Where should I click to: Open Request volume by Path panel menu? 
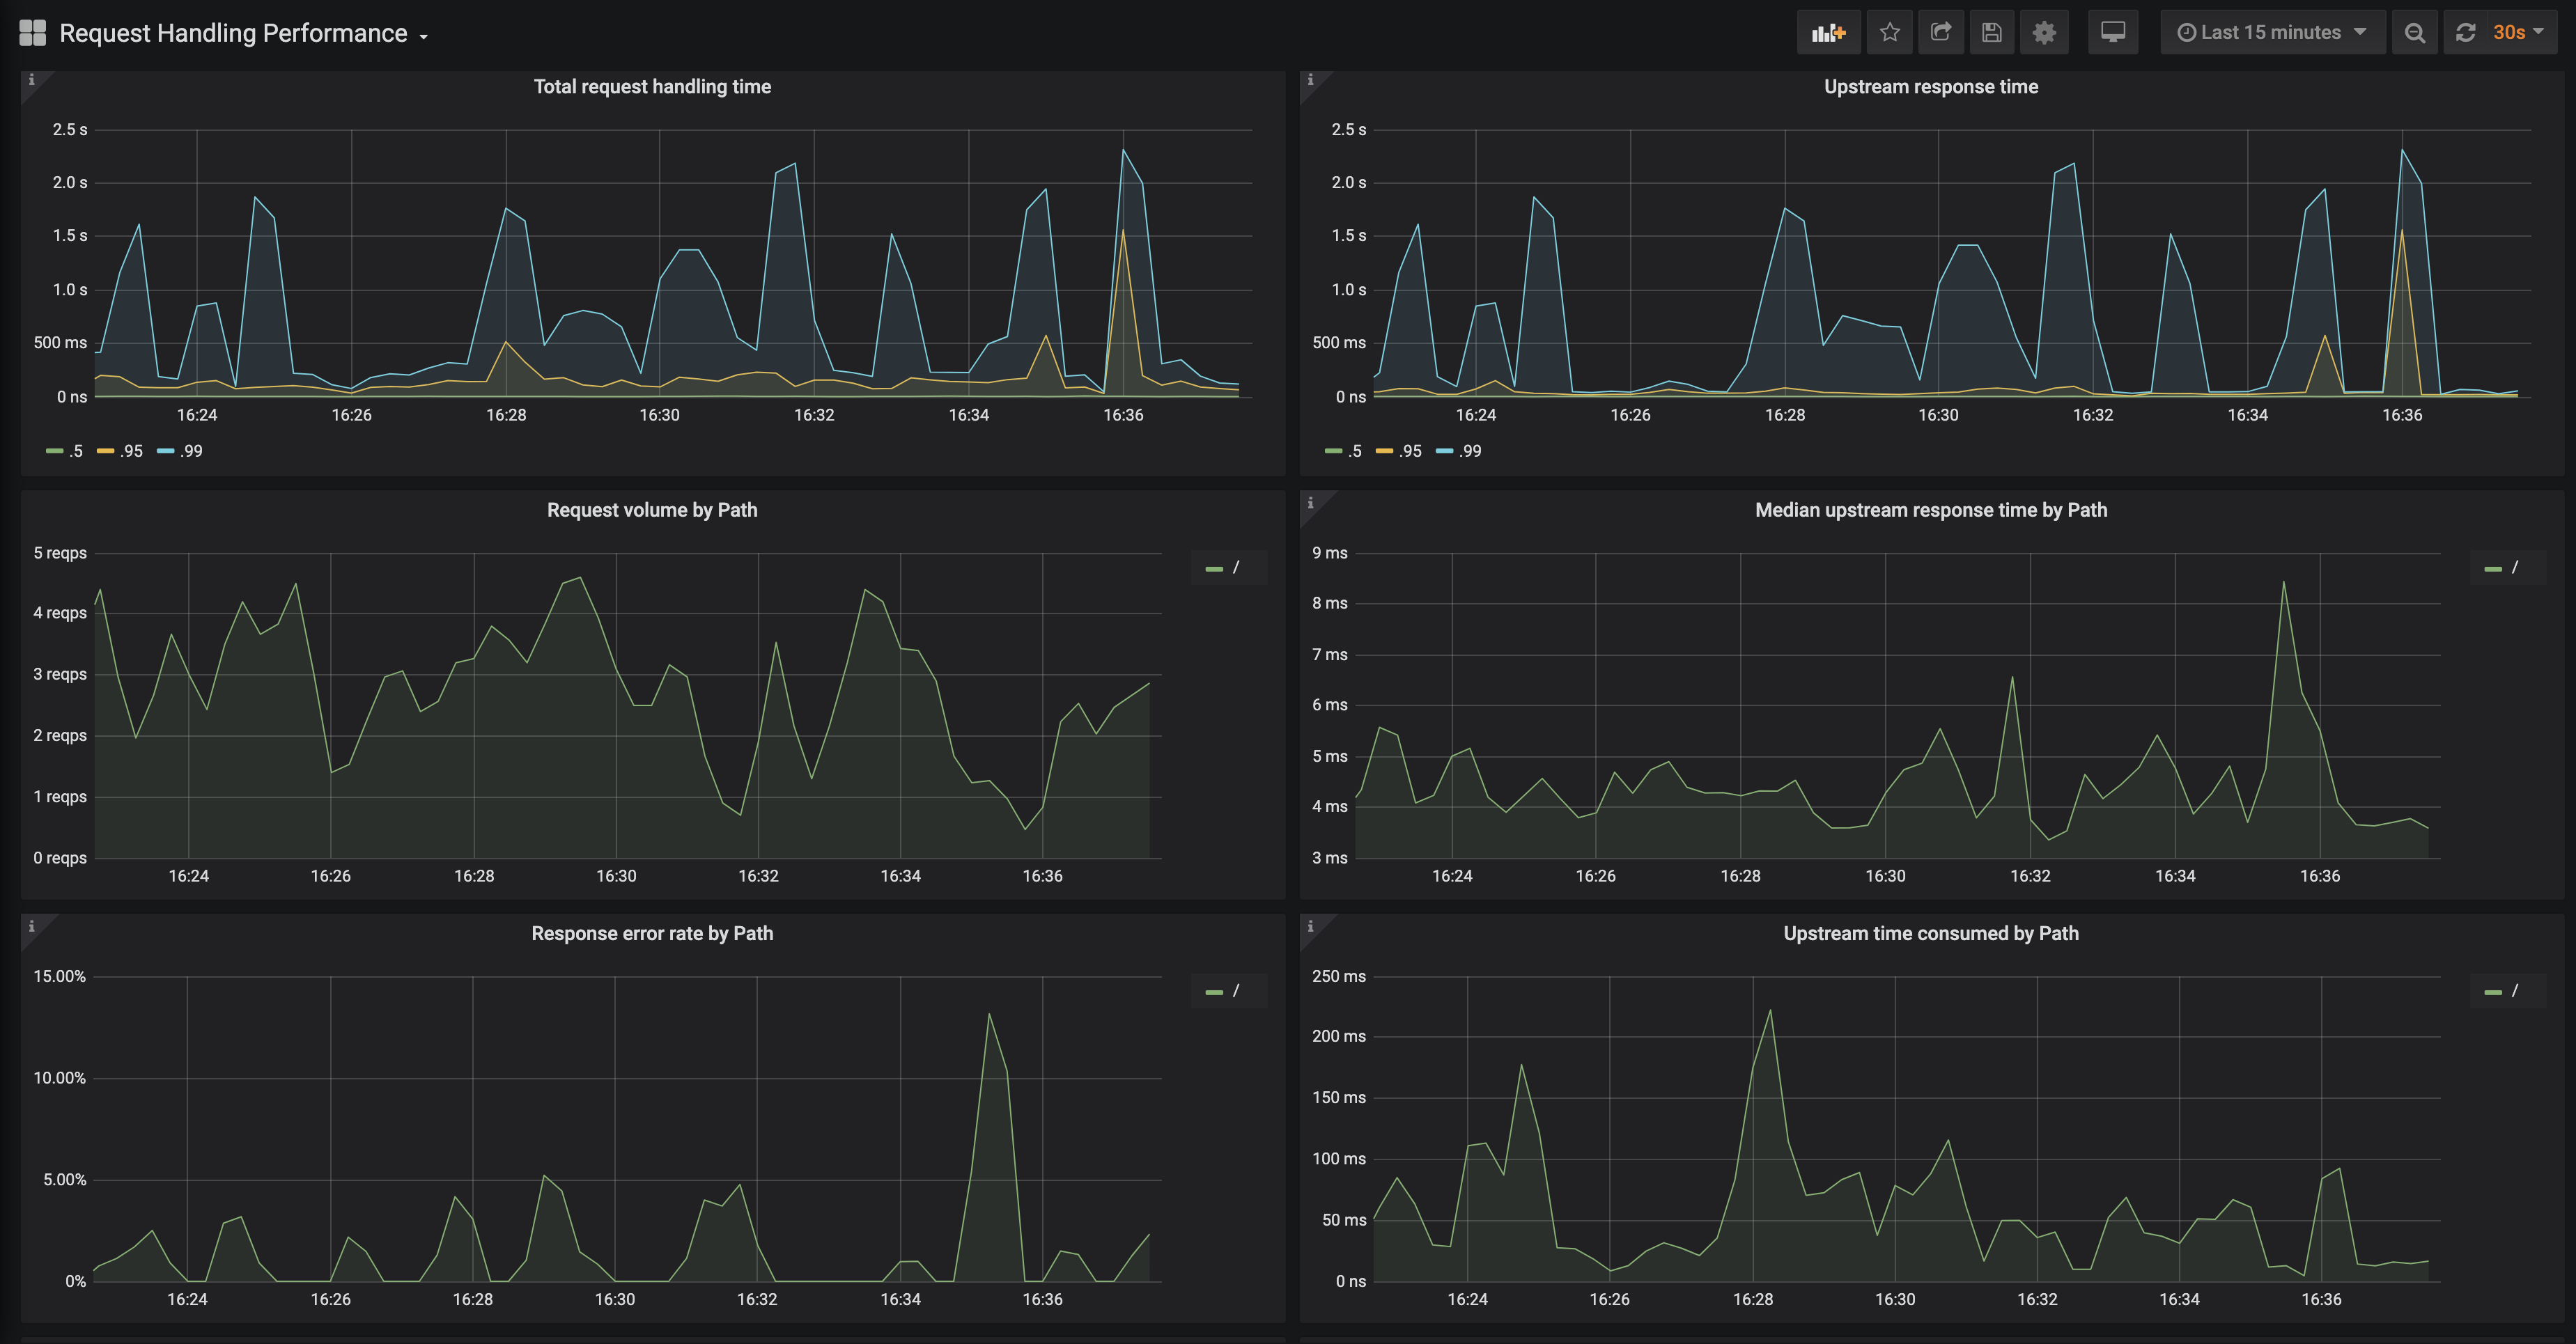pyautogui.click(x=652, y=510)
